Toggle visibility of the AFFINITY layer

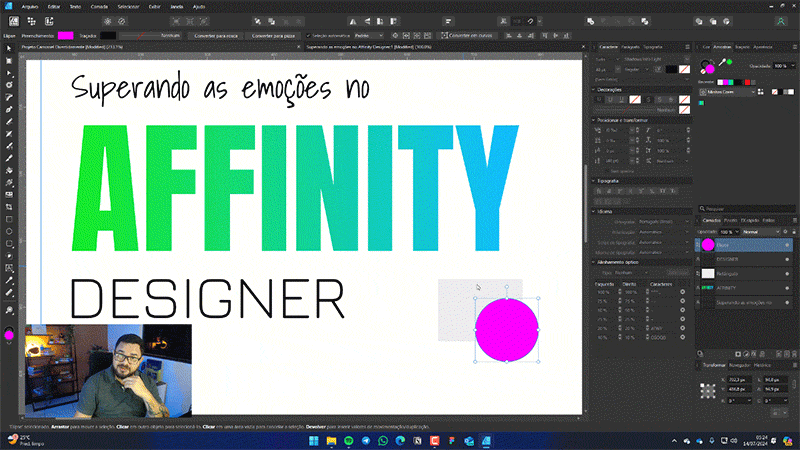click(787, 288)
